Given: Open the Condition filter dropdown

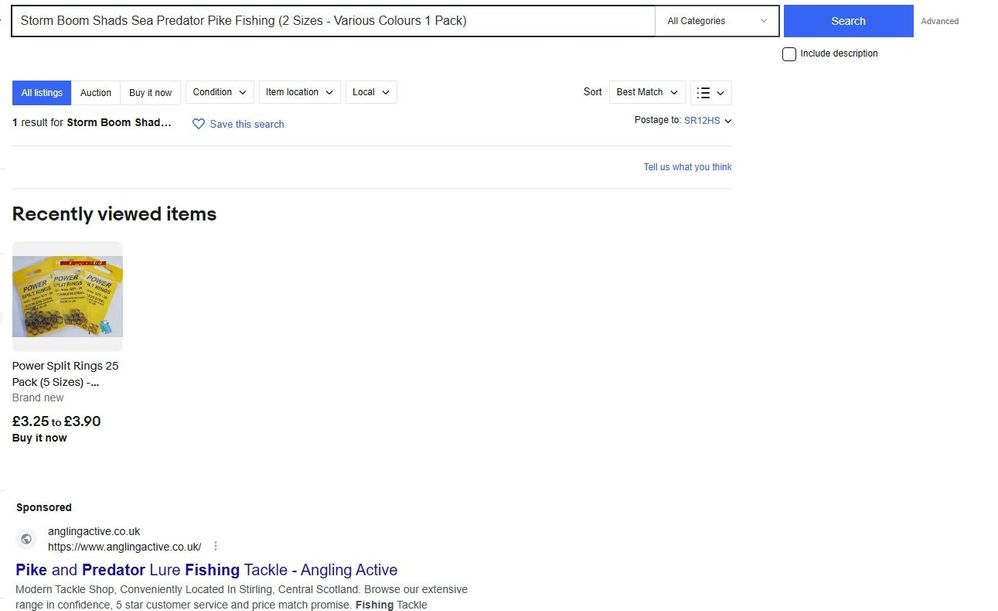Looking at the screenshot, I should pos(221,92).
